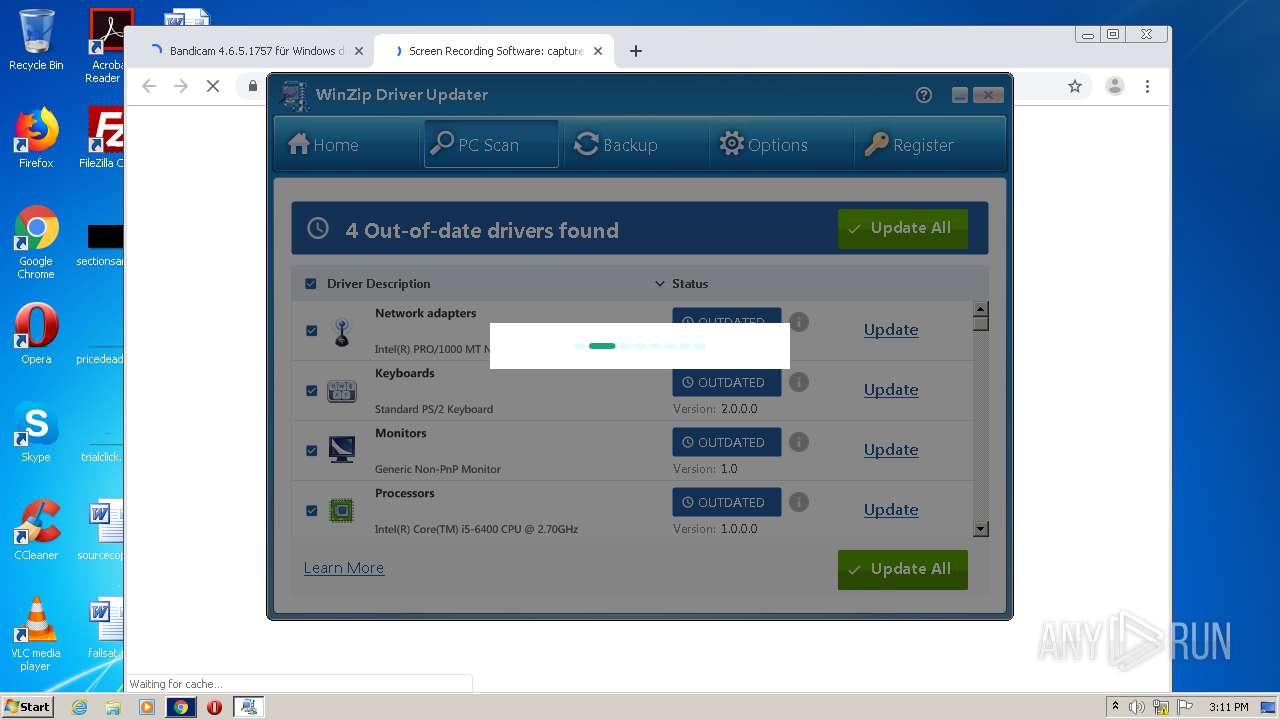1280x720 pixels.
Task: Uncheck the Keyboards driver checkbox
Action: coord(311,390)
